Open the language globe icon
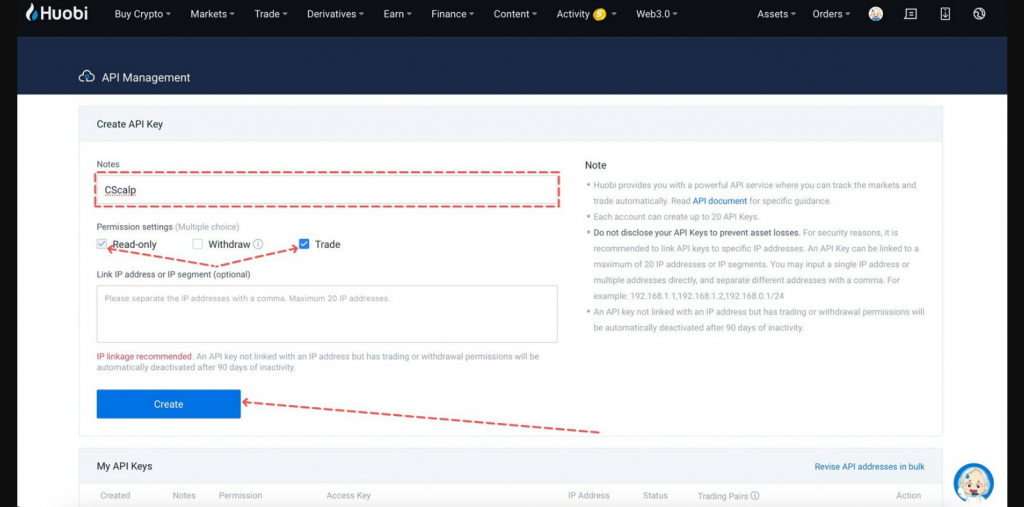The width and height of the screenshot is (1024, 507). 979,14
